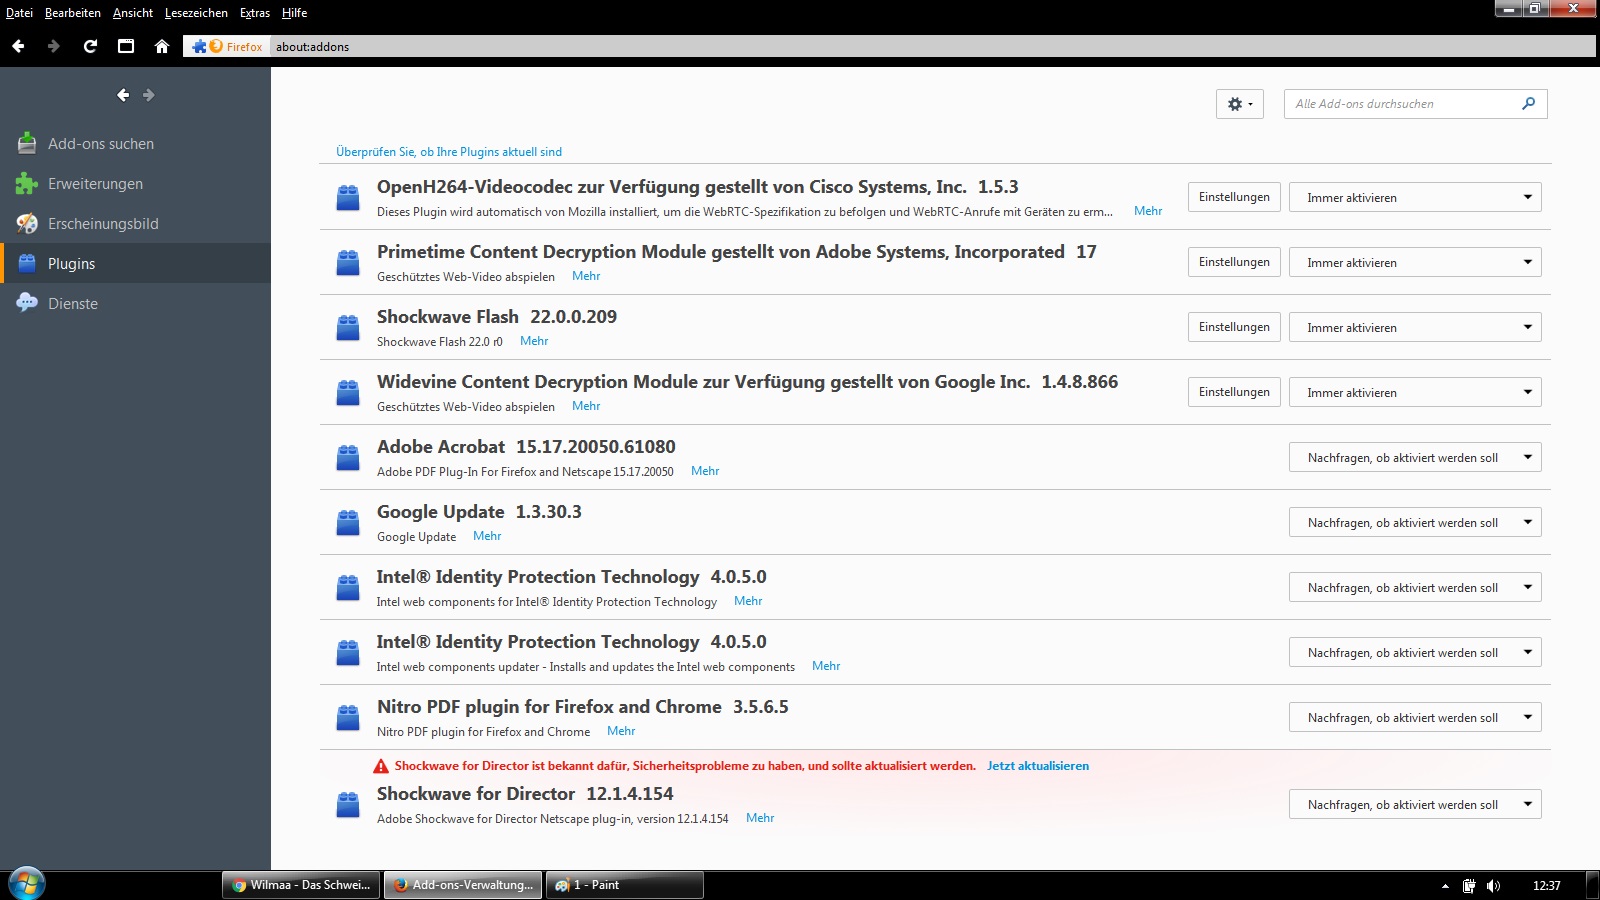Open the Lesezeichen menu
This screenshot has width=1600, height=900.
(196, 13)
